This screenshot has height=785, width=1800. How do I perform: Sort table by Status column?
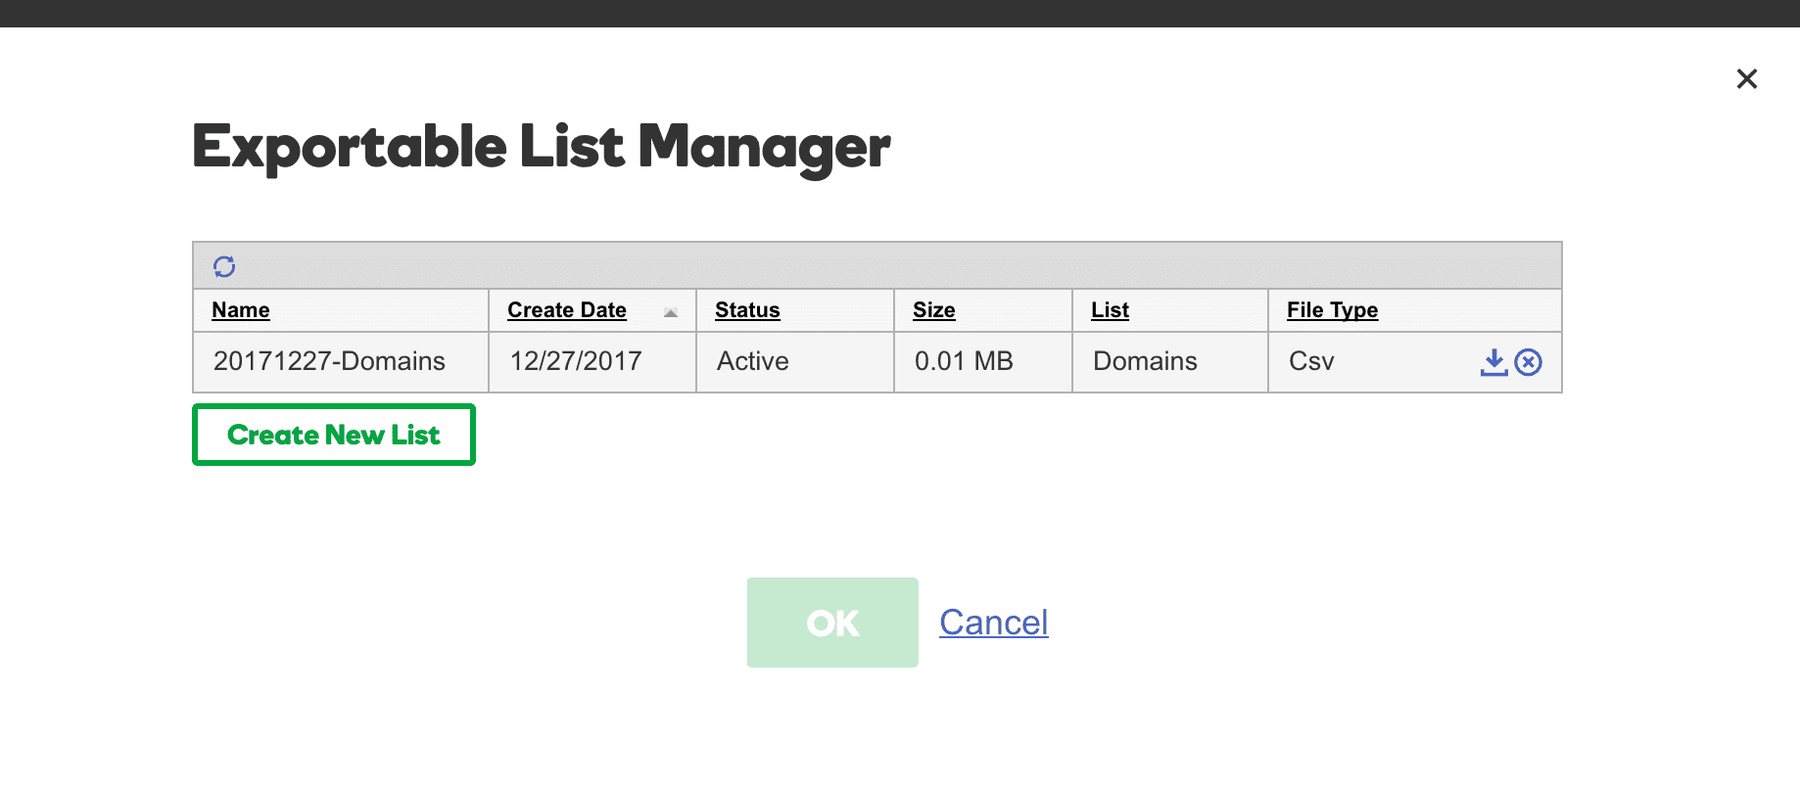click(x=747, y=310)
